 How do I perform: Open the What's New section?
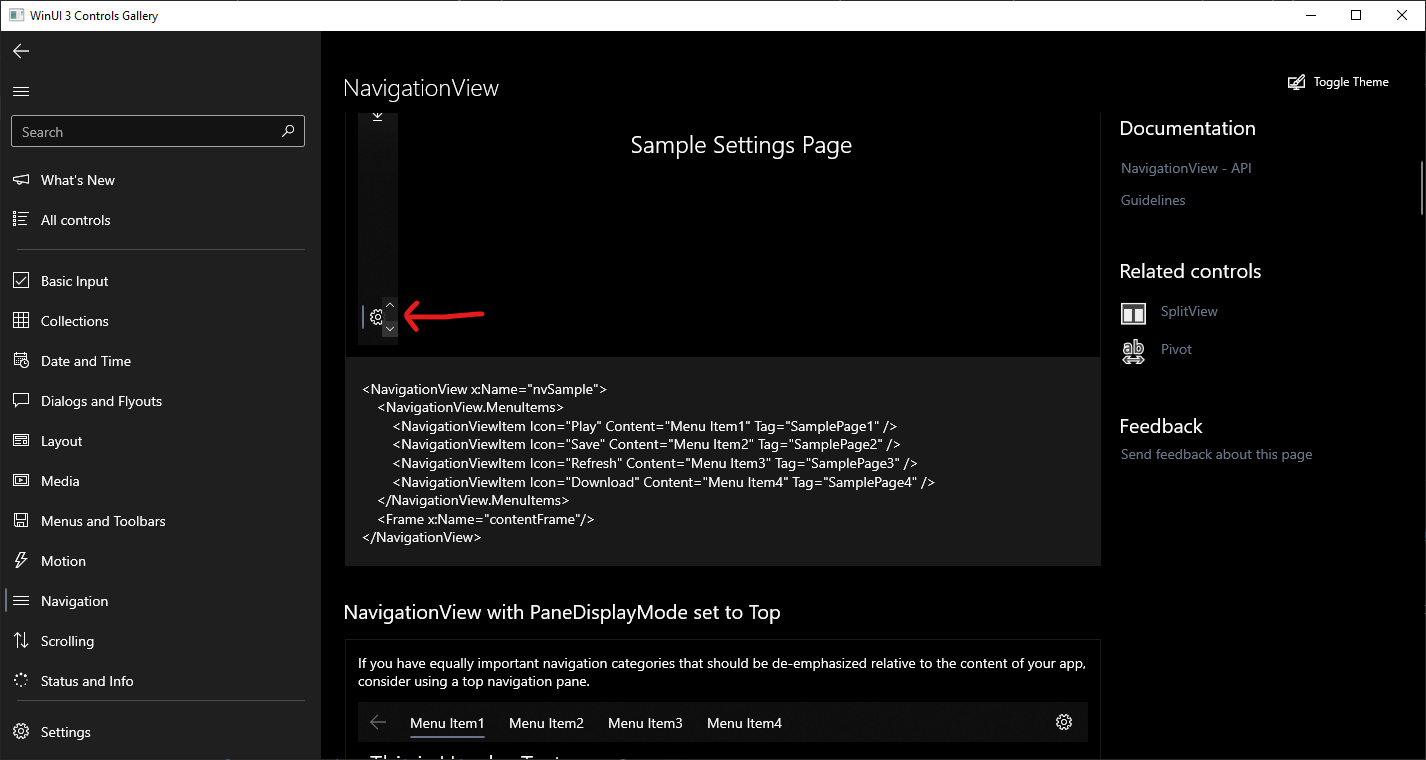(x=77, y=180)
